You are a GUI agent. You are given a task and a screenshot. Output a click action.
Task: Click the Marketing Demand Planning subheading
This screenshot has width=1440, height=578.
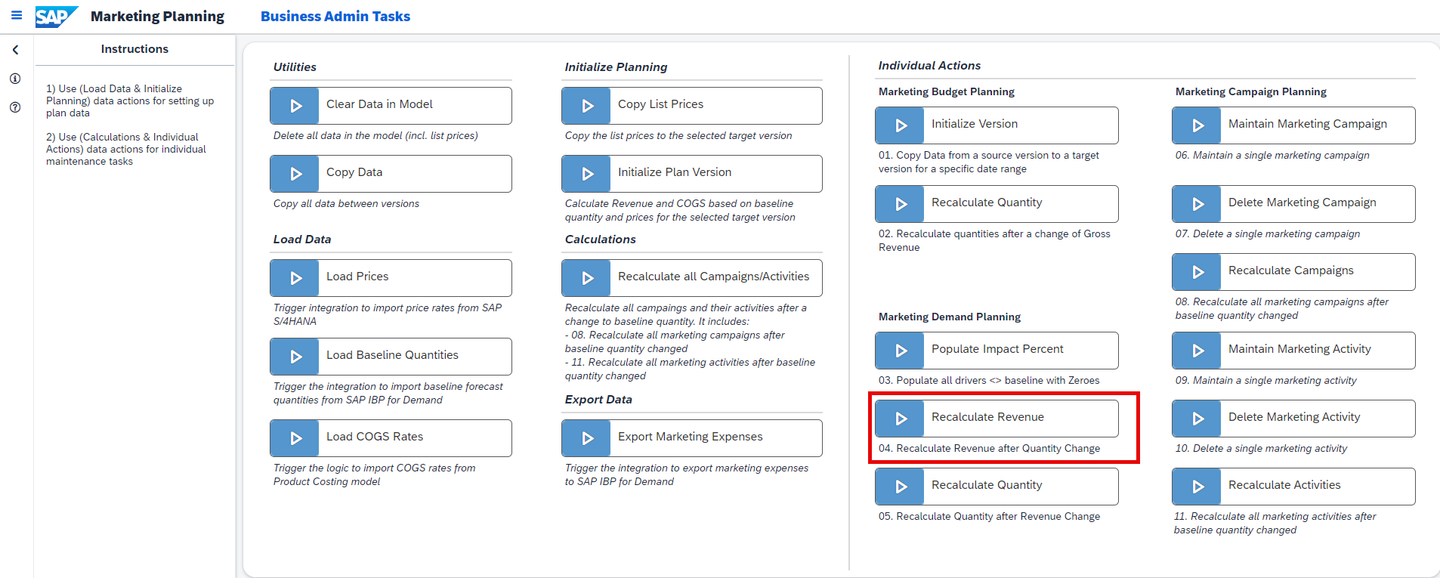click(949, 316)
